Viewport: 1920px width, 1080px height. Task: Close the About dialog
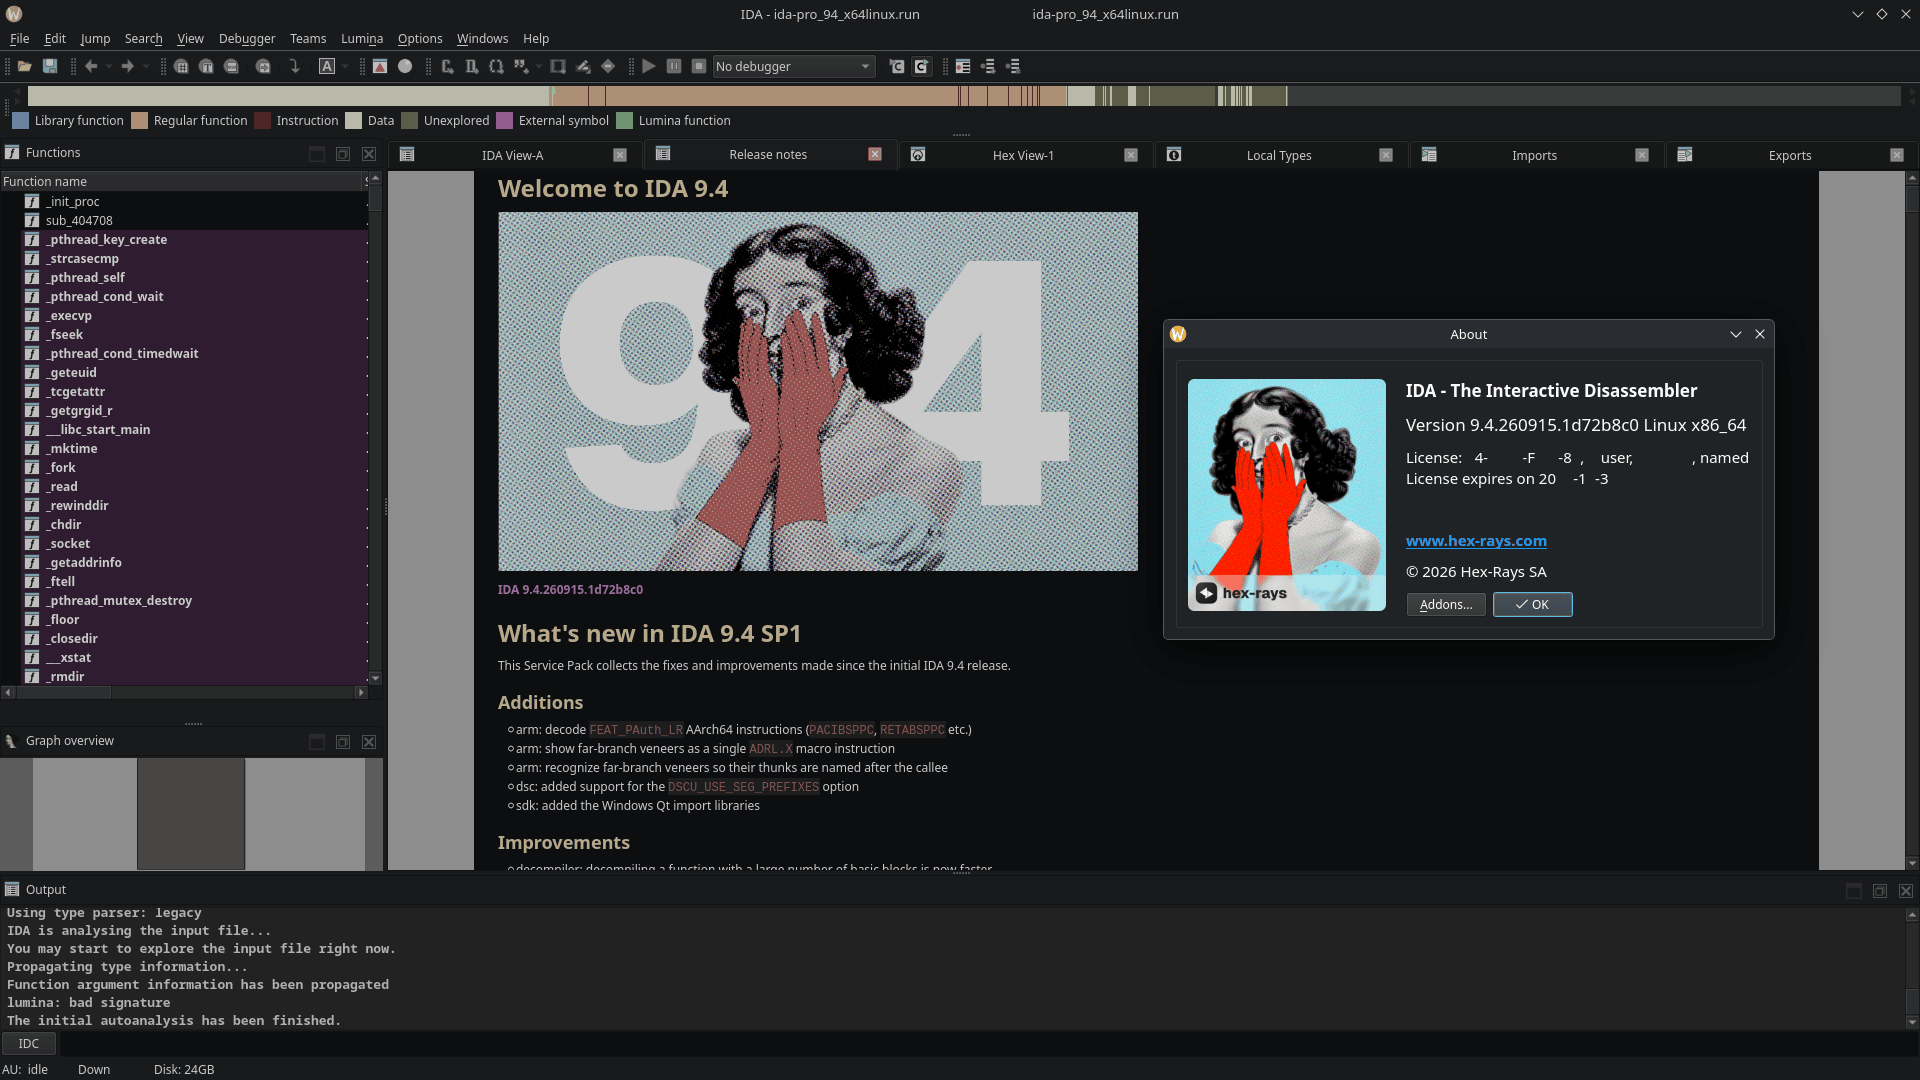(x=1760, y=334)
